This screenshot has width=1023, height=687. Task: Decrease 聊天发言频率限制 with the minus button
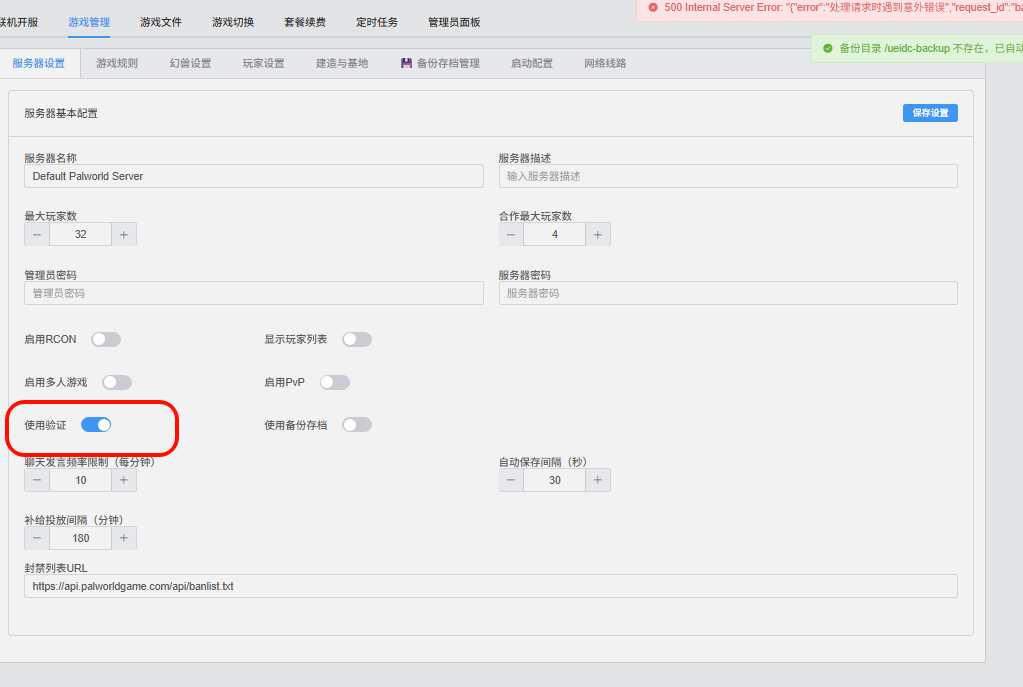click(x=37, y=480)
